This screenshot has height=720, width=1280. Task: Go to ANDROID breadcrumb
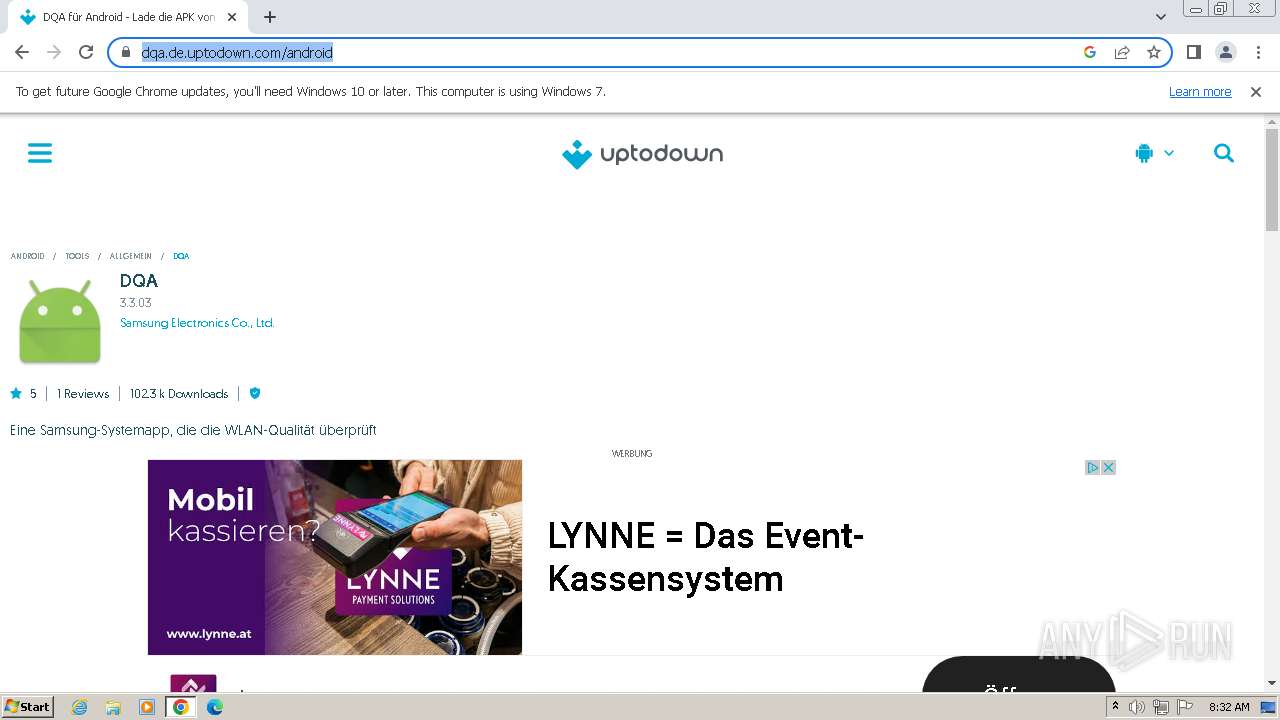pos(28,256)
